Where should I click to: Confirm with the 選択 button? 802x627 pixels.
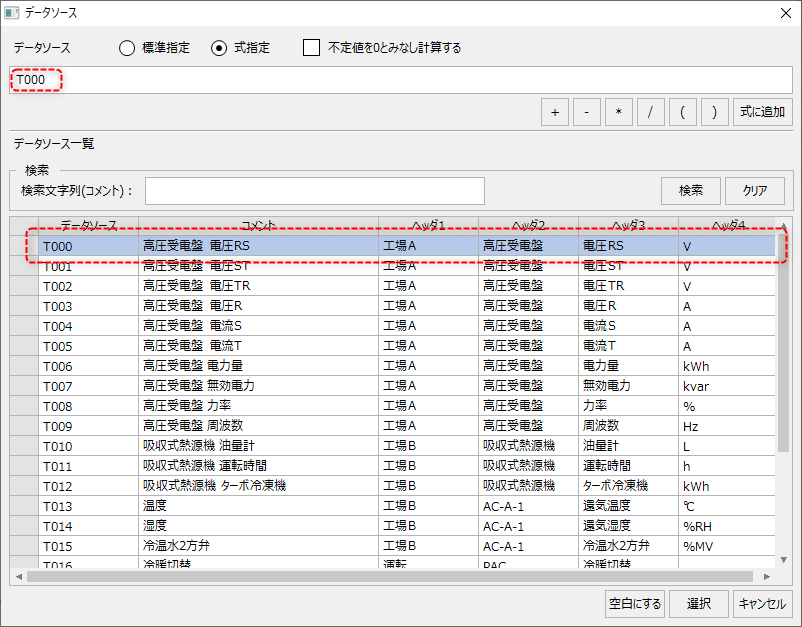tap(698, 603)
